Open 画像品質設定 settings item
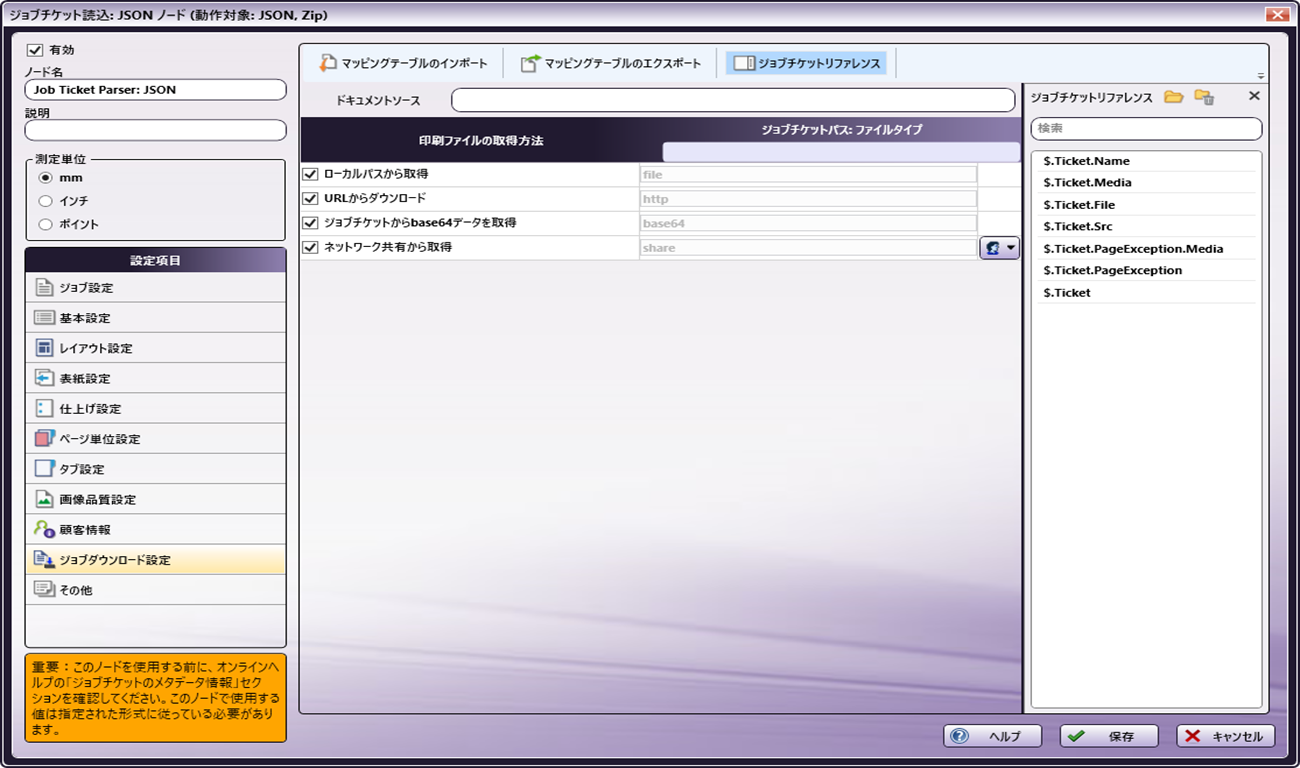 pos(155,499)
